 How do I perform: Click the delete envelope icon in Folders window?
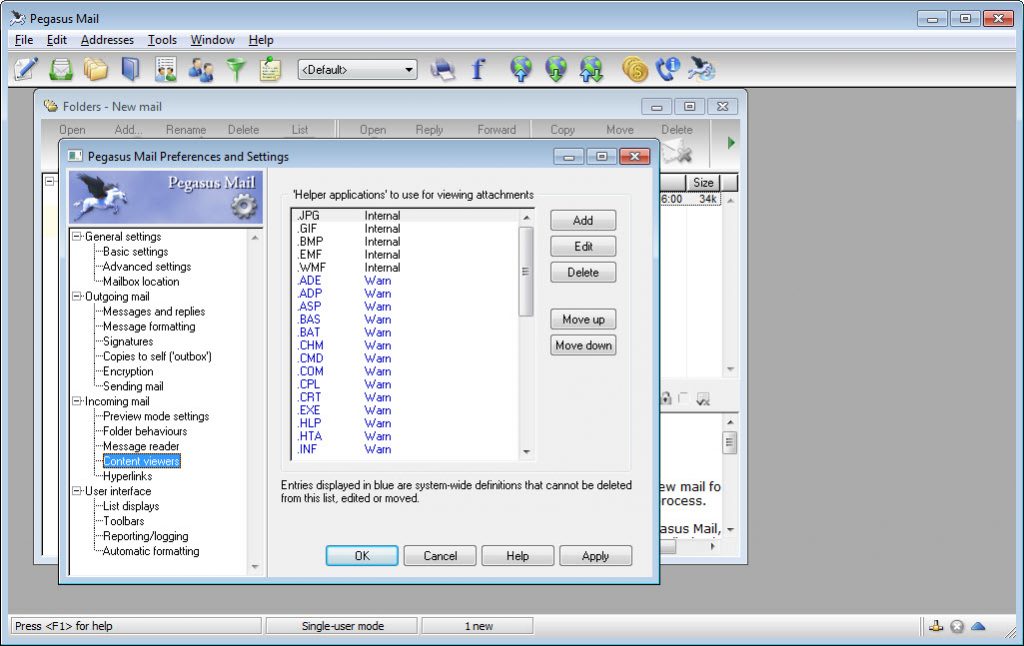[x=677, y=154]
